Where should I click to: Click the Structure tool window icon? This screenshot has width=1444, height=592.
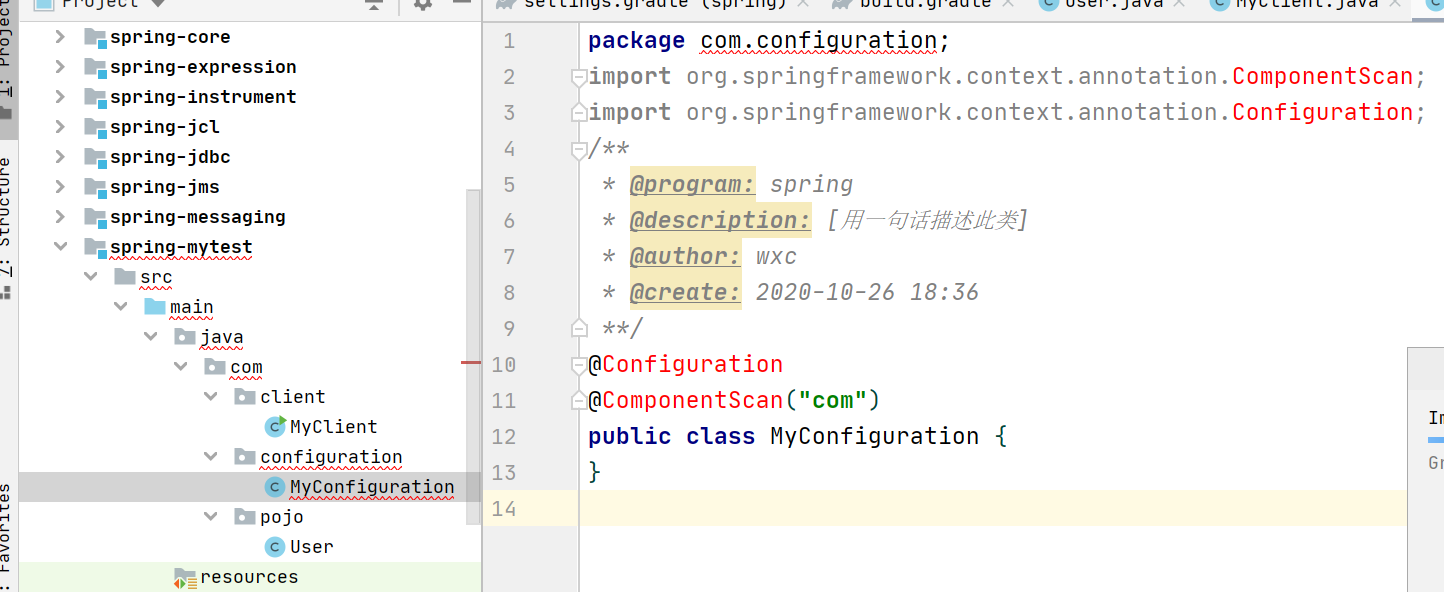pos(7,292)
